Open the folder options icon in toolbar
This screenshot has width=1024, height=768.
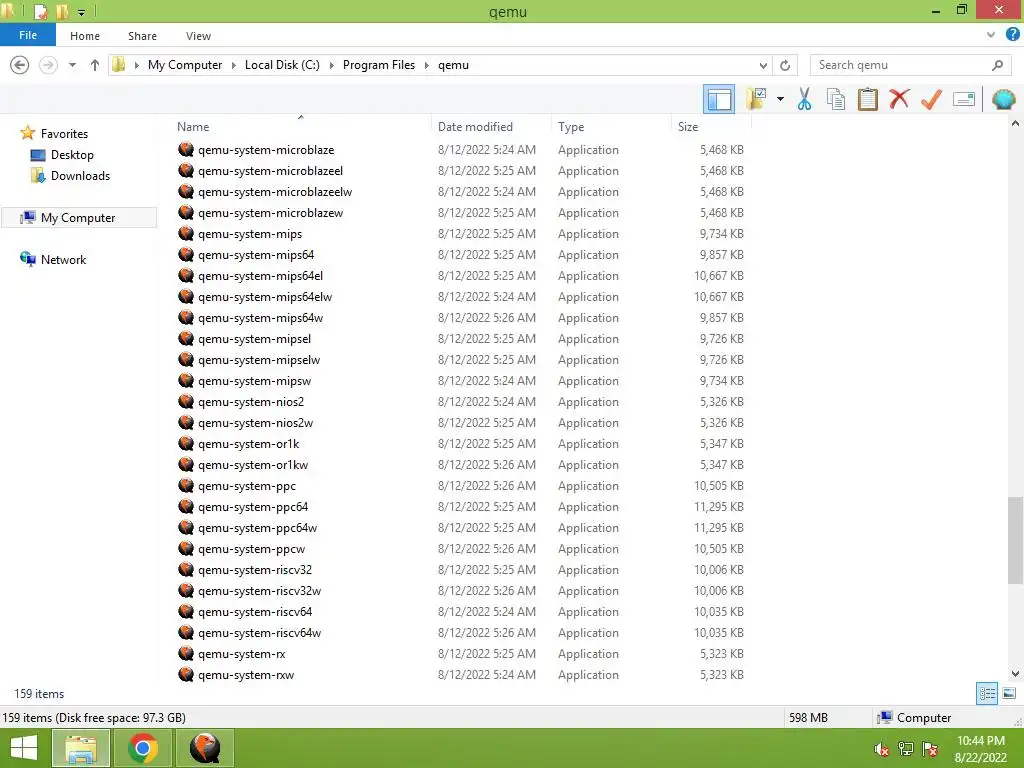click(756, 99)
